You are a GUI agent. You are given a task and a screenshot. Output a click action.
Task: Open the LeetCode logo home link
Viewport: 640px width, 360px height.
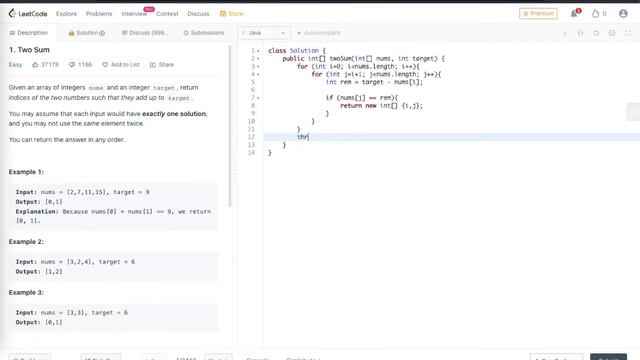(x=28, y=13)
